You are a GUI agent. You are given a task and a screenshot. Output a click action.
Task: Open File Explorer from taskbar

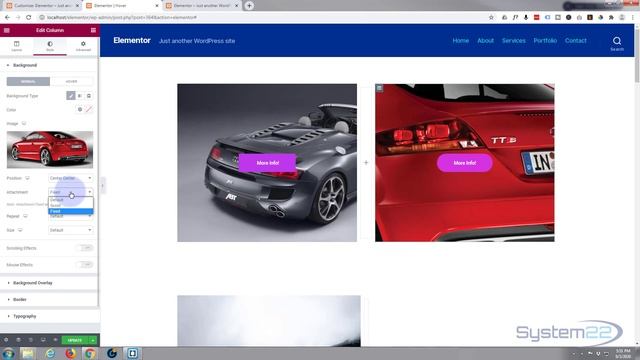point(28,353)
